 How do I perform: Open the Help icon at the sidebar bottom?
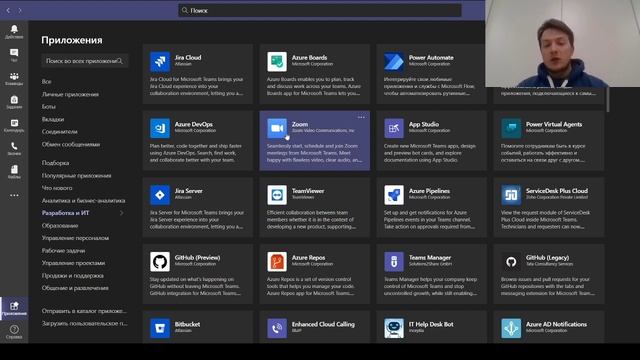14,329
